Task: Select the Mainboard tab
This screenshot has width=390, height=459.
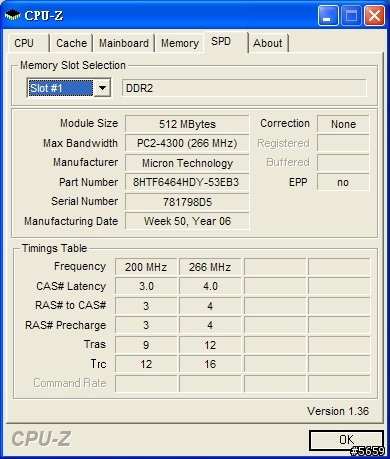Action: pyautogui.click(x=124, y=43)
